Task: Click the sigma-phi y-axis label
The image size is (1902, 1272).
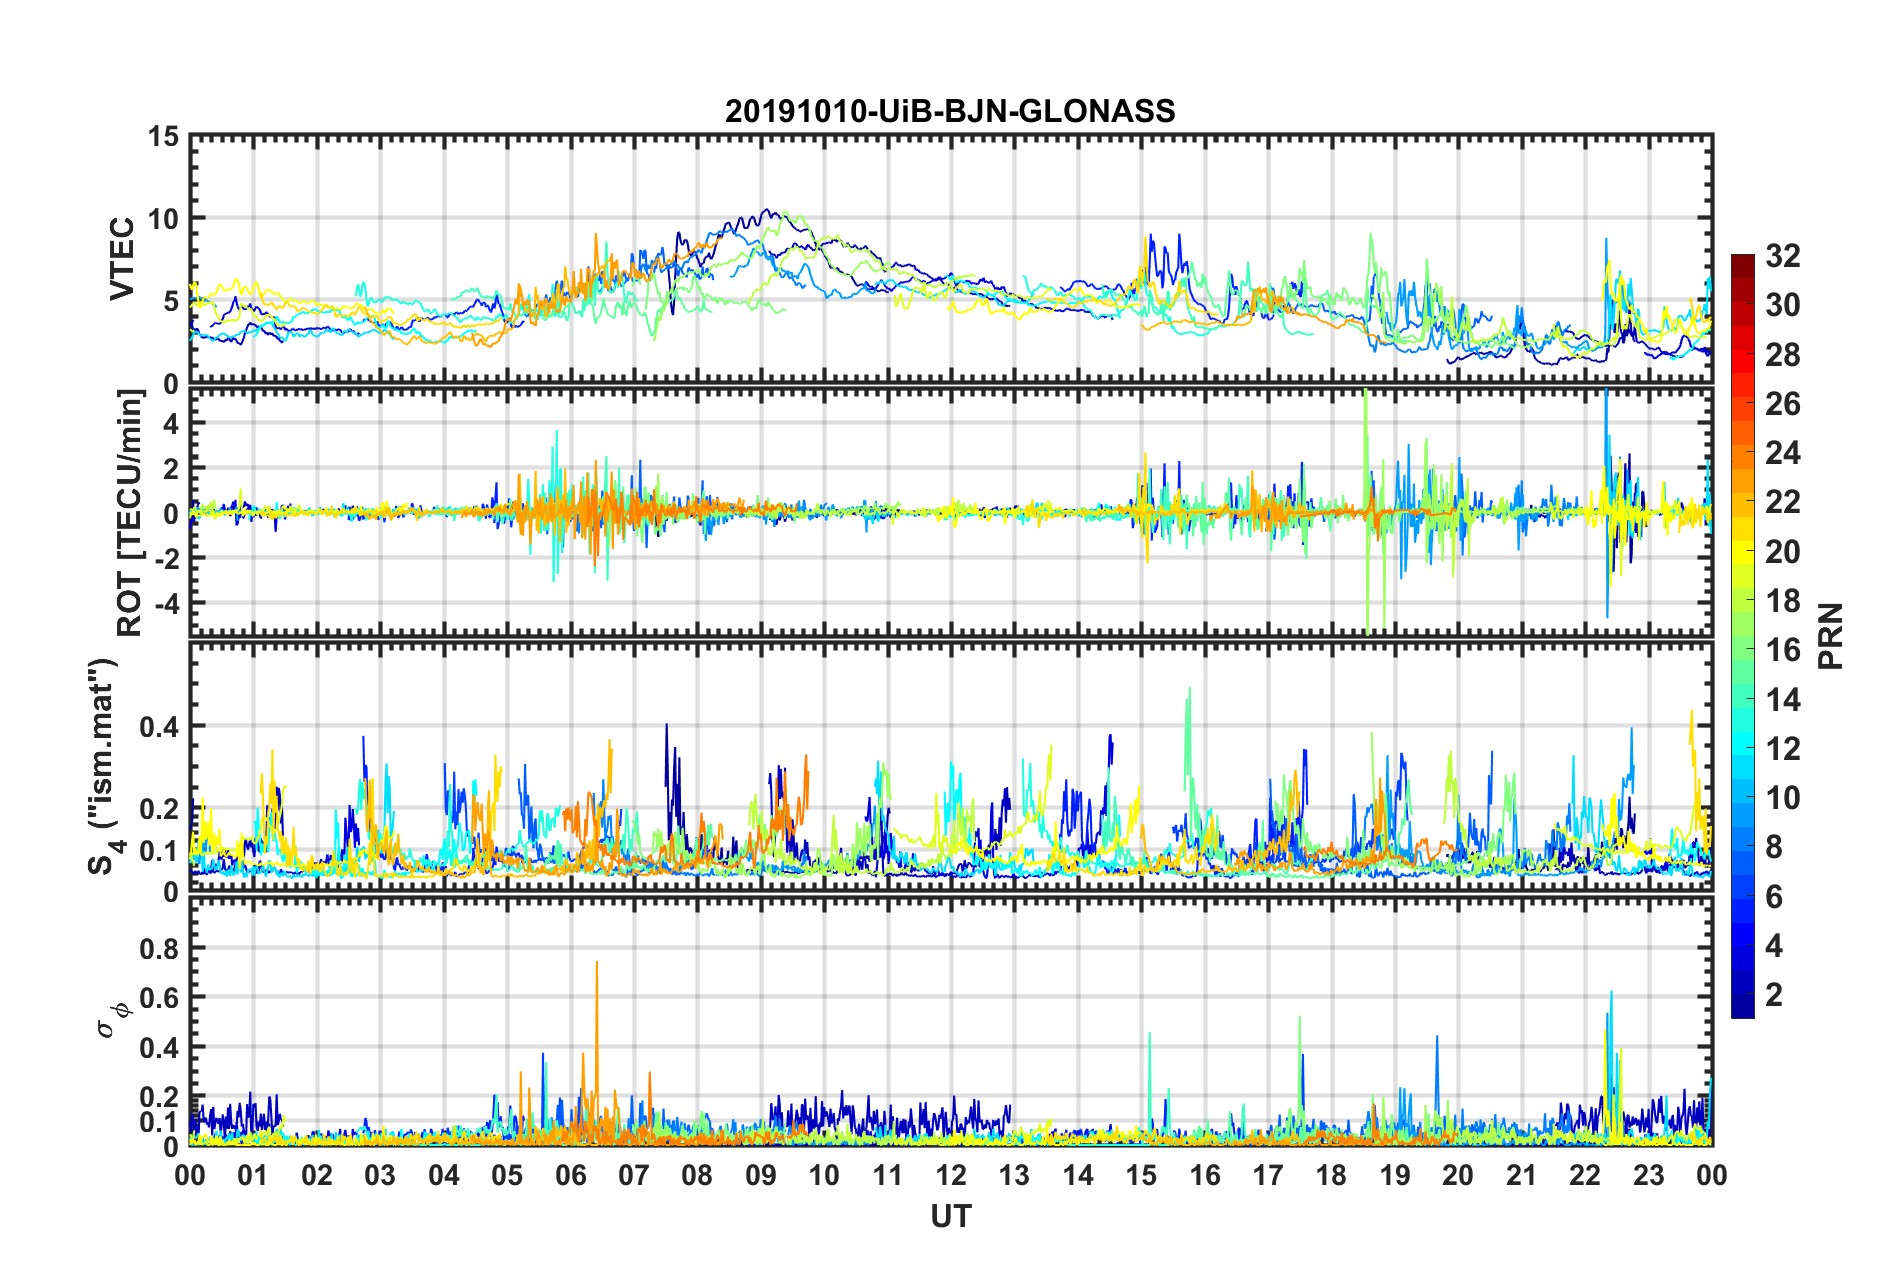Action: [x=113, y=1019]
